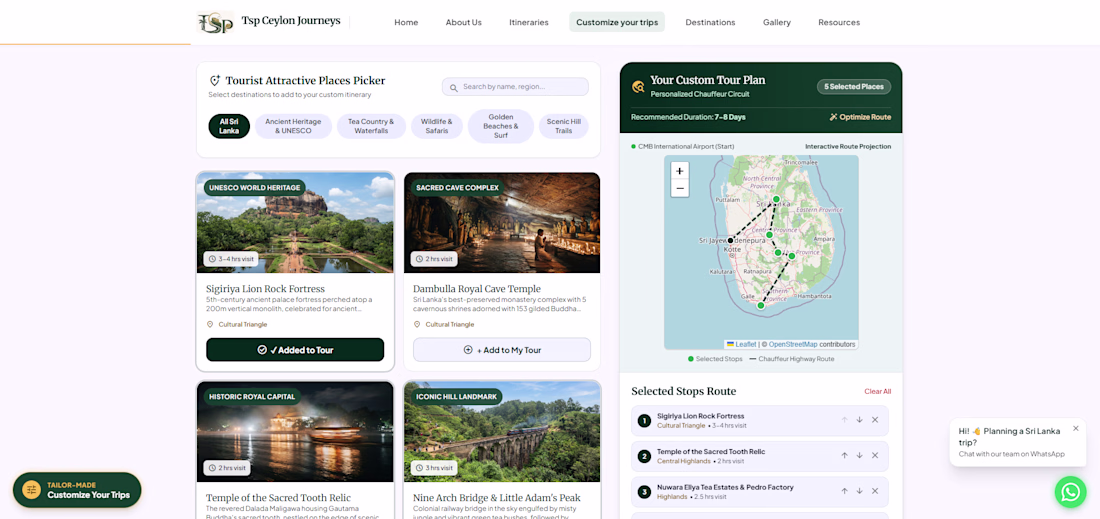Click Chat with our team on WhatsApp text
The width and height of the screenshot is (1100, 519).
click(x=1011, y=454)
